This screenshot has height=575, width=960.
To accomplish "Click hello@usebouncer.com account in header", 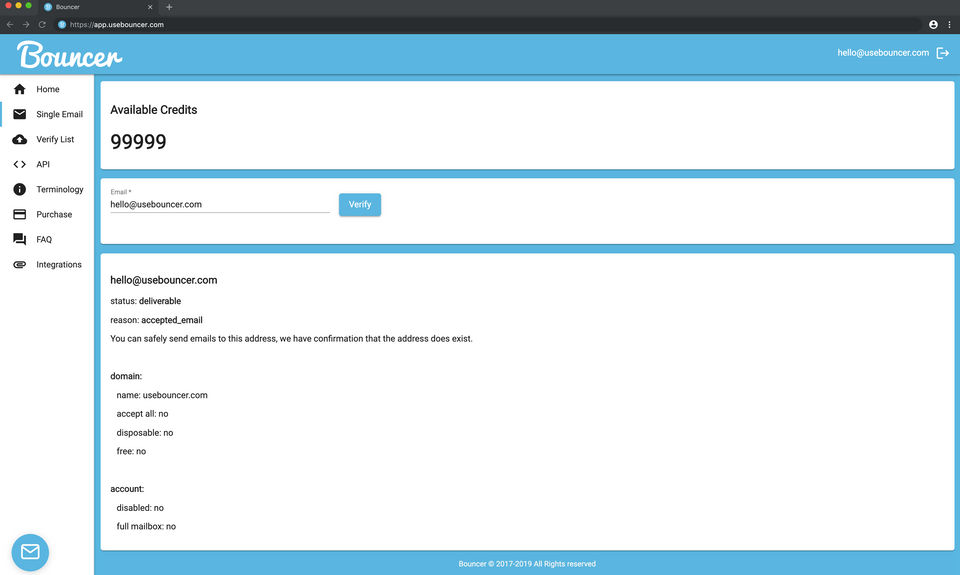I will [883, 53].
